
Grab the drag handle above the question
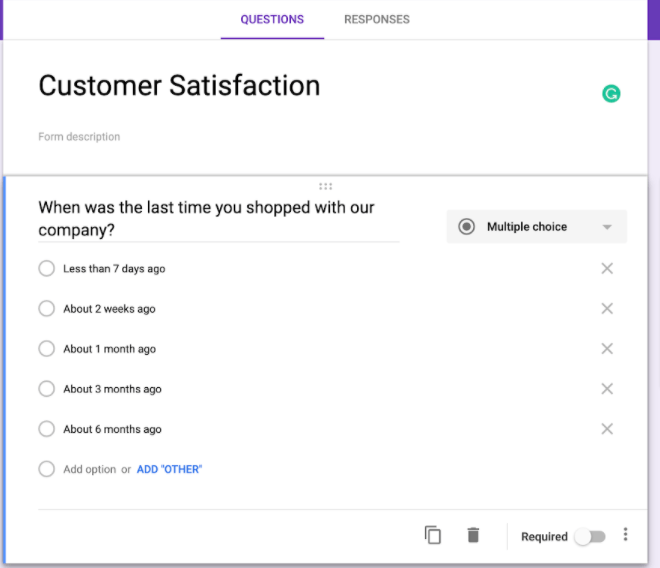pyautogui.click(x=325, y=186)
